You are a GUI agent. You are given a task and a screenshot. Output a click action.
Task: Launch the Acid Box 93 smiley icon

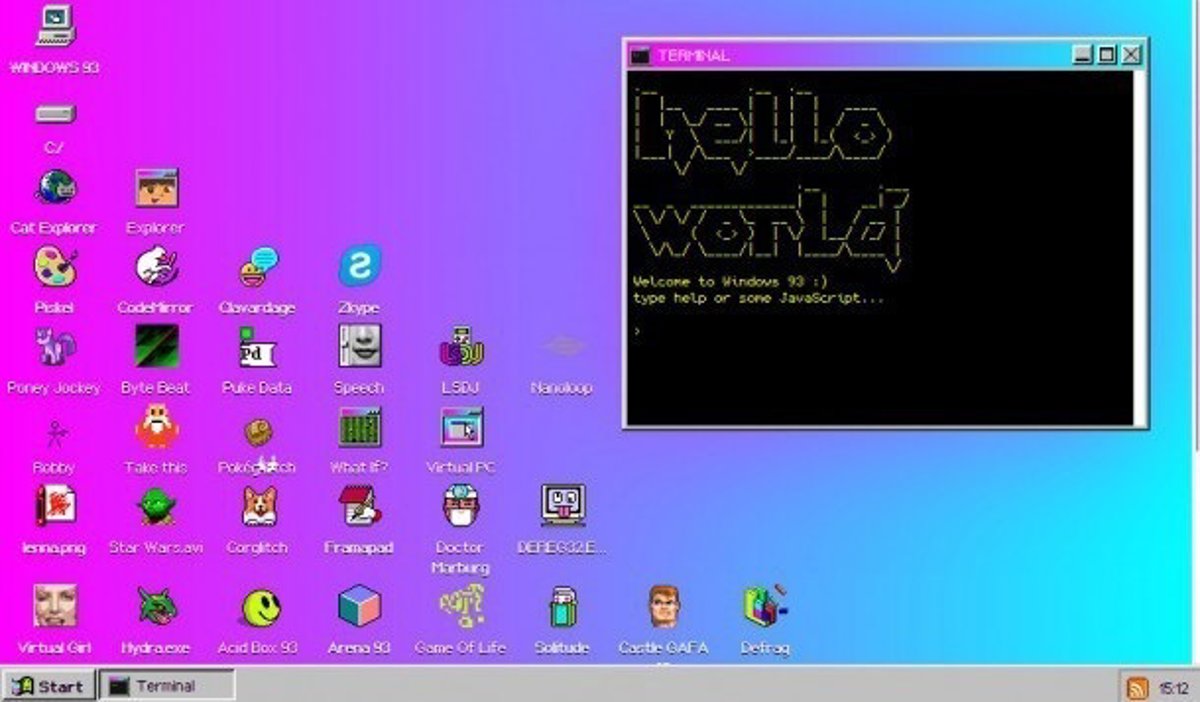259,607
